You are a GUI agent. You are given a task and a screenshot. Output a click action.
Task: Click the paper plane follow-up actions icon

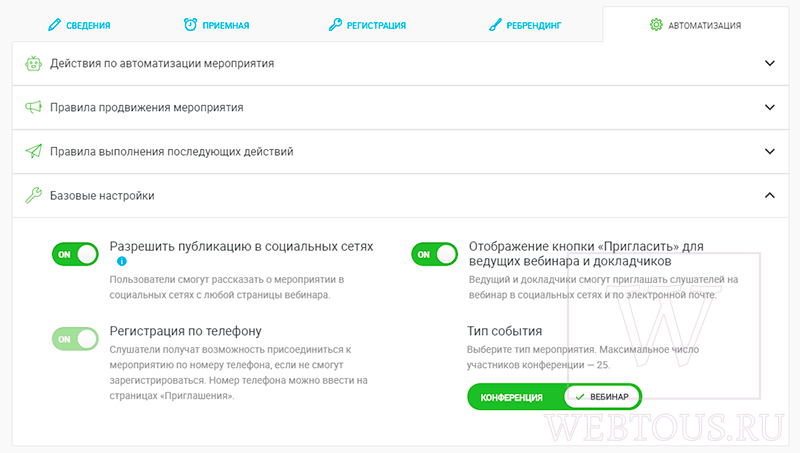[34, 151]
